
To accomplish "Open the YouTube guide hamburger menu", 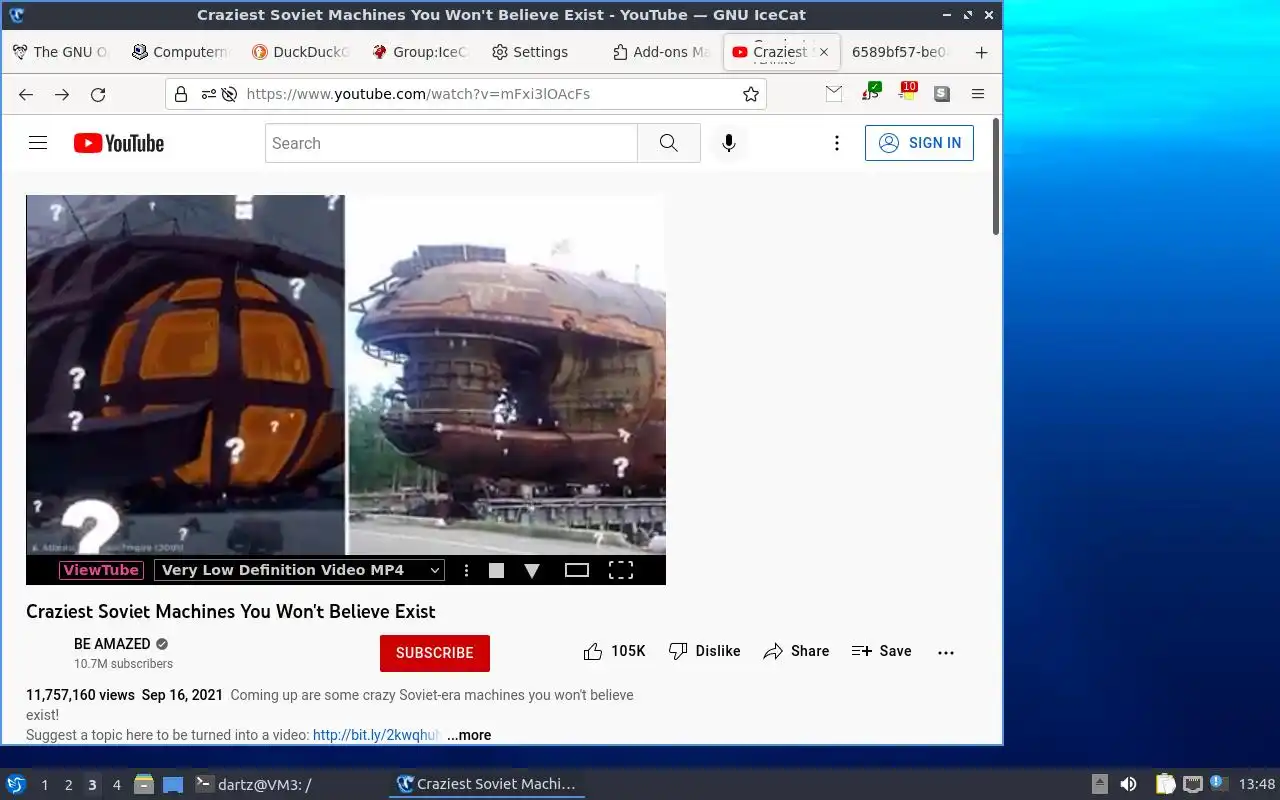I will tap(38, 143).
